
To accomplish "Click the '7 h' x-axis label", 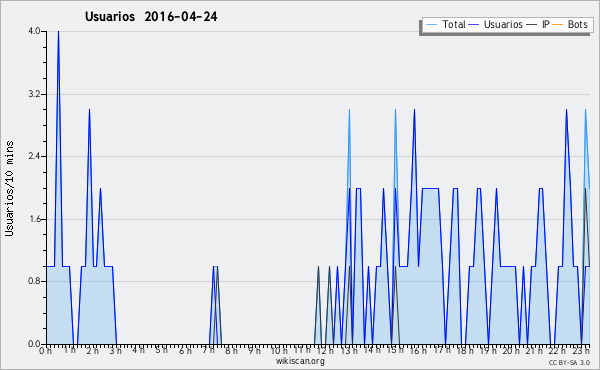I will pos(209,350).
